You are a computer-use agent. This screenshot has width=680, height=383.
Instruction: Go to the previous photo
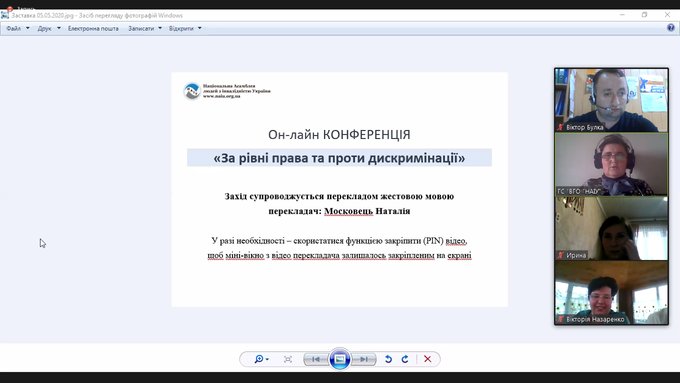point(316,359)
